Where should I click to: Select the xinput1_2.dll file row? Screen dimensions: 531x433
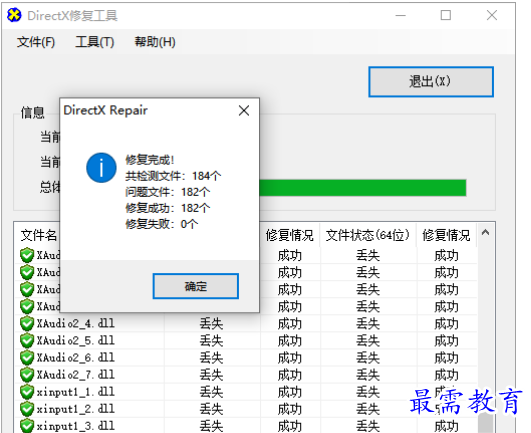click(x=246, y=409)
